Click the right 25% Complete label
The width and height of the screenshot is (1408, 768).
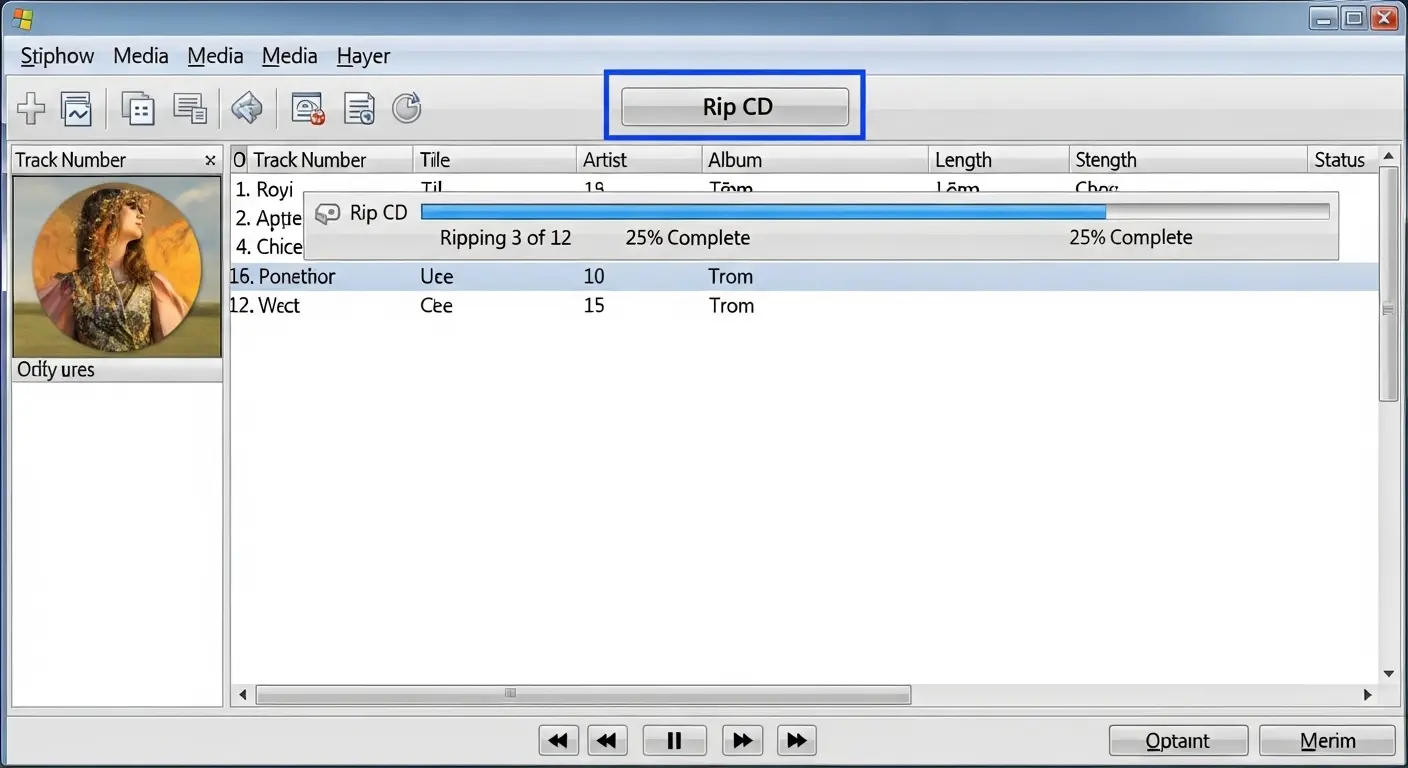point(1131,238)
